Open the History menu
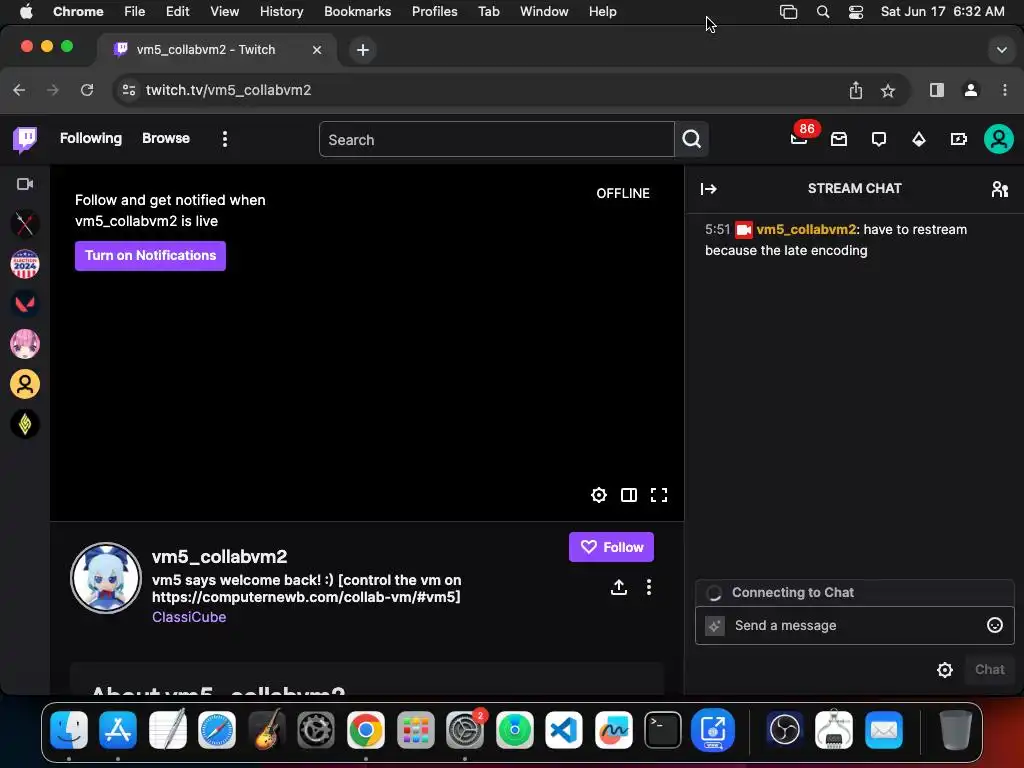1024x768 pixels. point(281,12)
